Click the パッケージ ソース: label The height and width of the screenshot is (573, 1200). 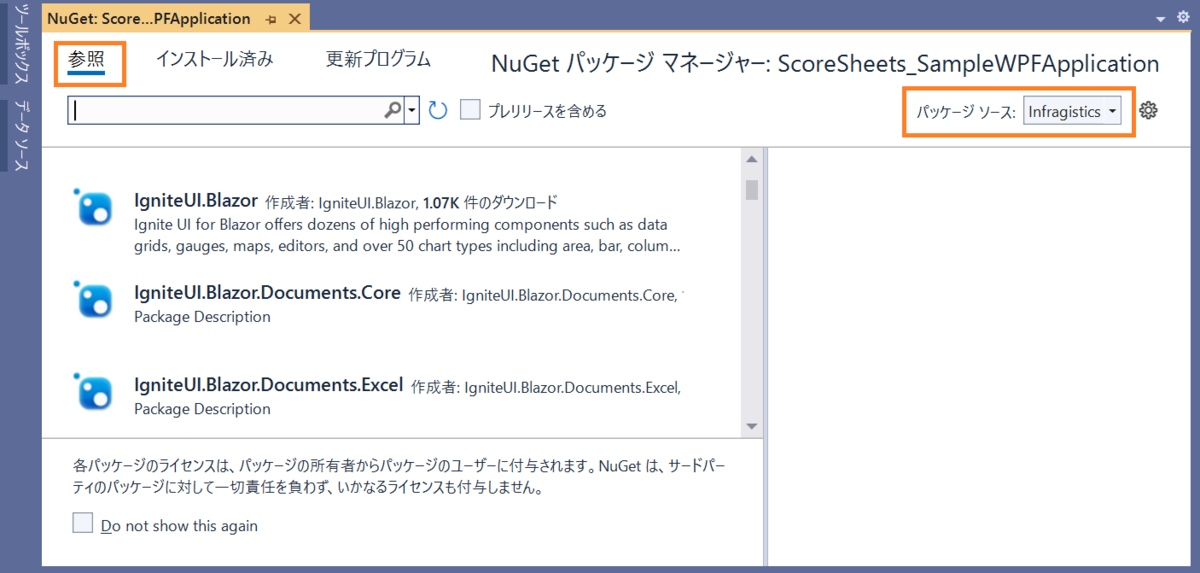point(966,112)
